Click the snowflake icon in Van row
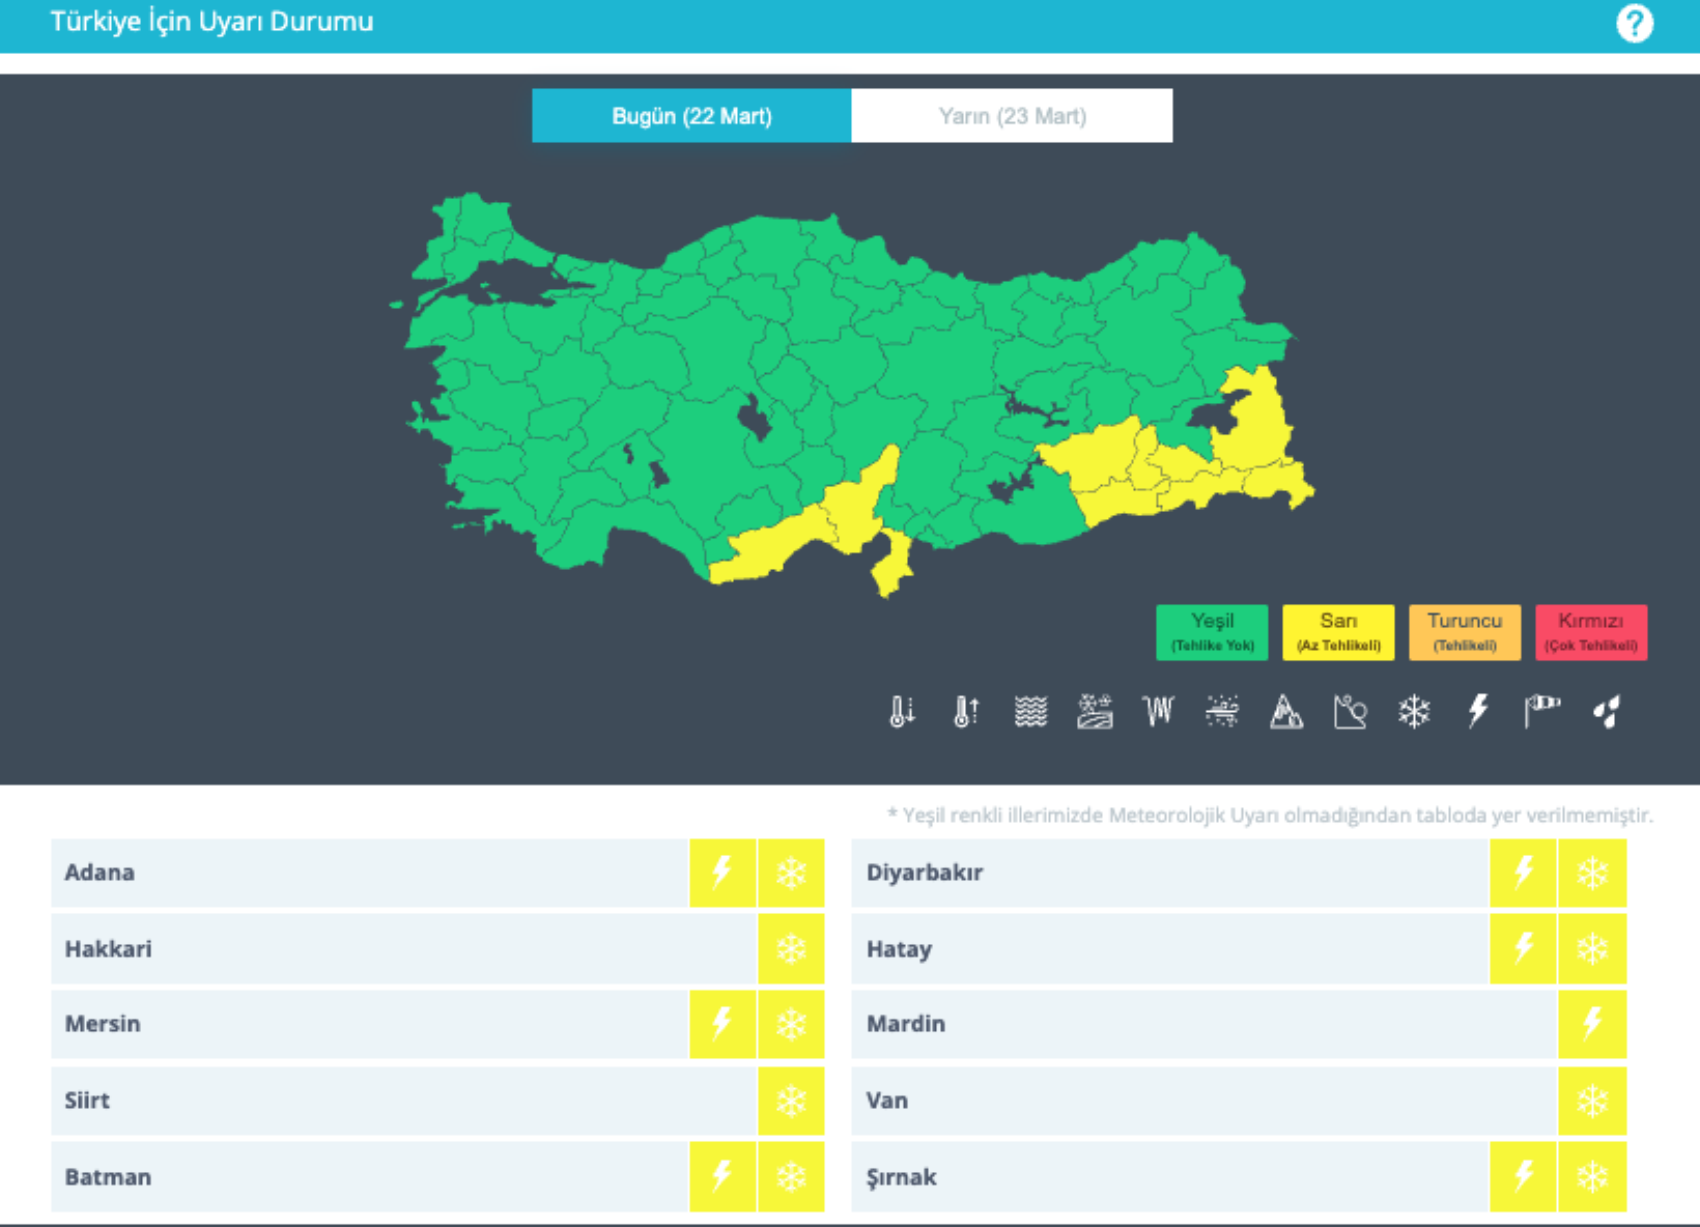This screenshot has height=1227, width=1700. (1592, 1101)
